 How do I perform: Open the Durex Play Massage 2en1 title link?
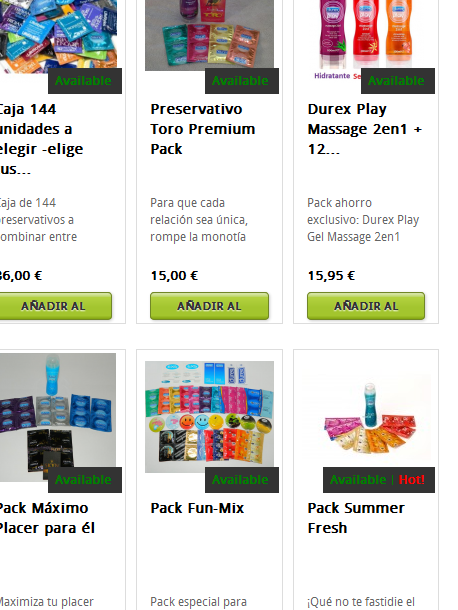point(365,129)
